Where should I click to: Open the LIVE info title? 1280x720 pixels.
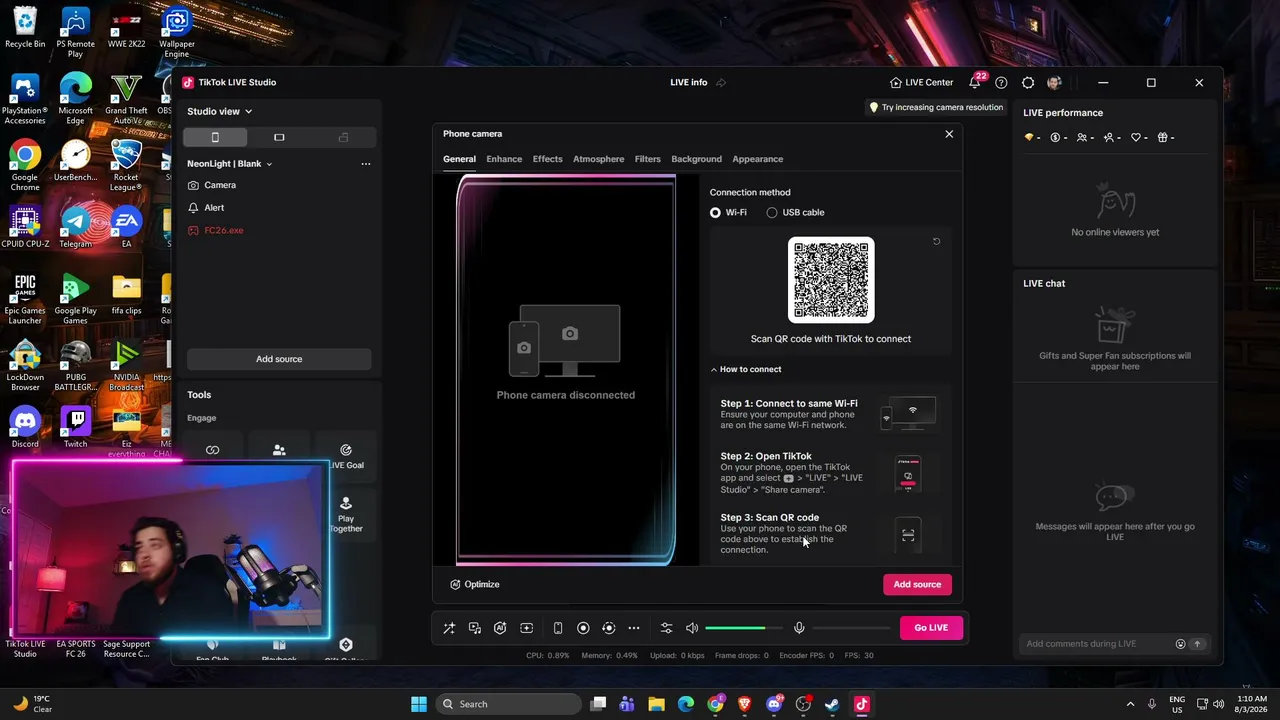point(688,83)
